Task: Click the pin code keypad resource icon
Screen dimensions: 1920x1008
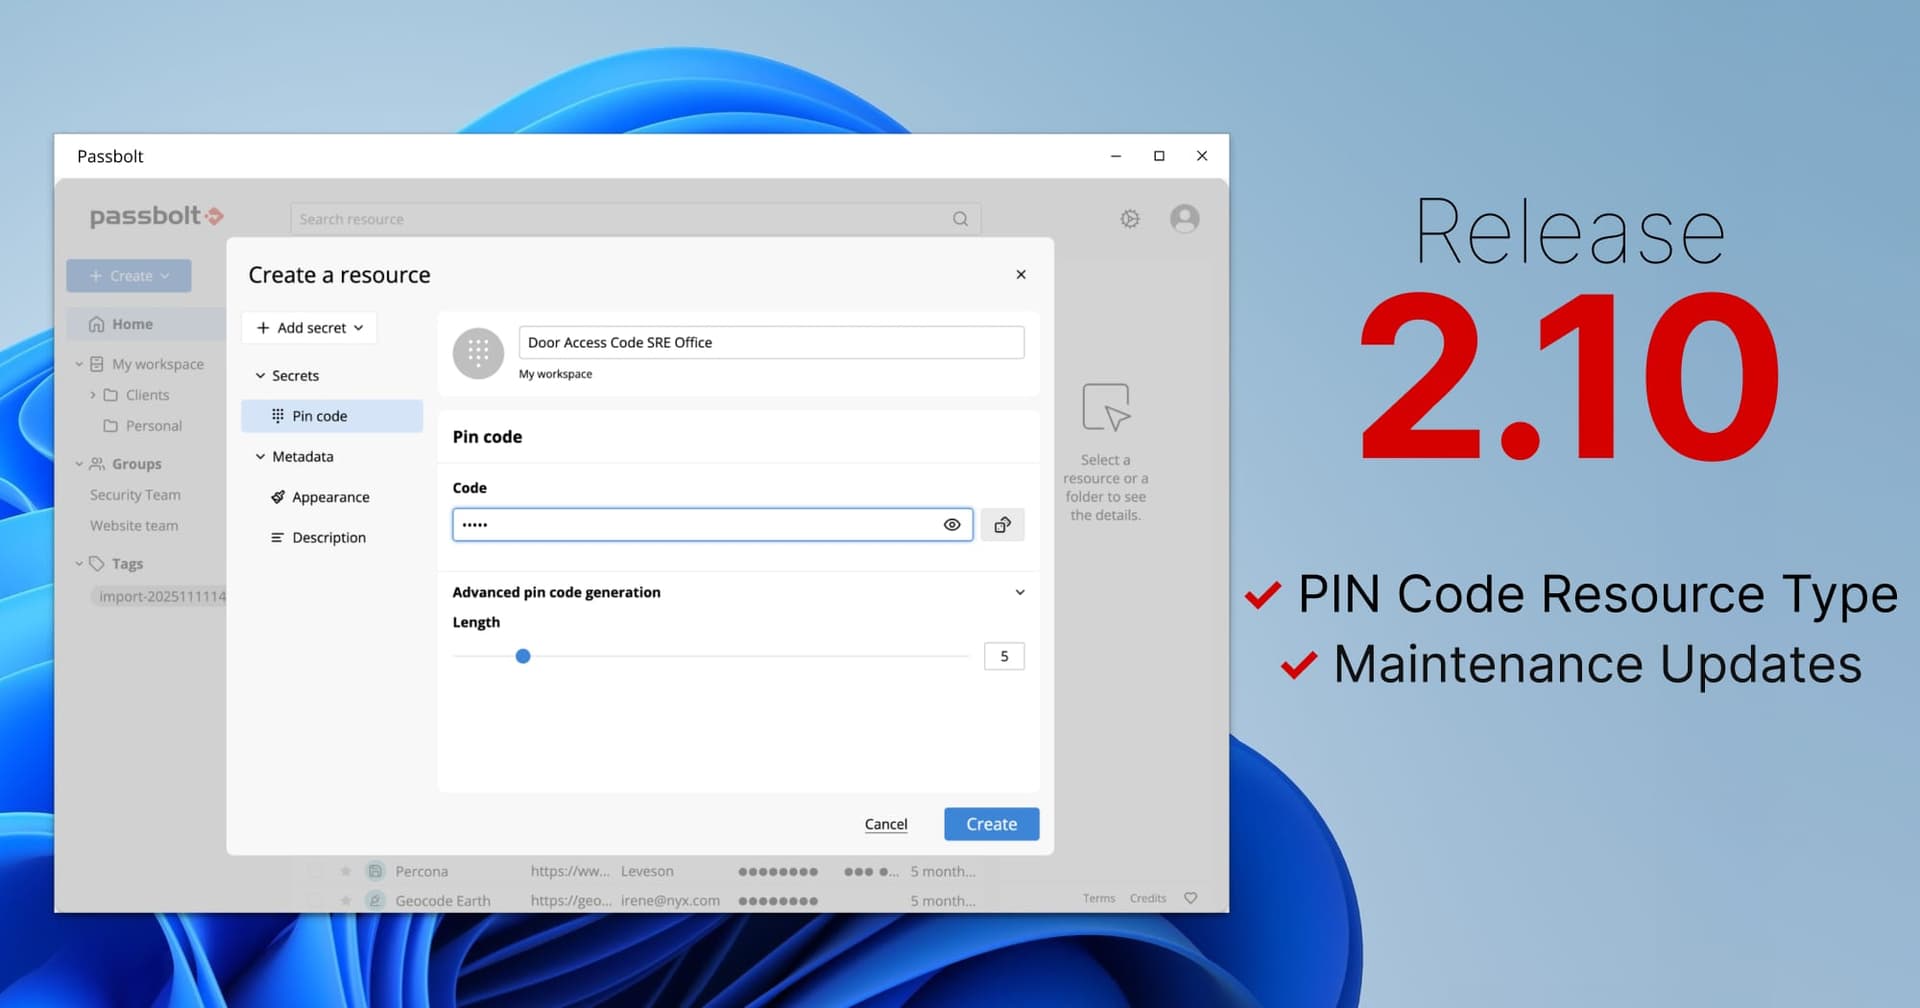Action: click(478, 353)
